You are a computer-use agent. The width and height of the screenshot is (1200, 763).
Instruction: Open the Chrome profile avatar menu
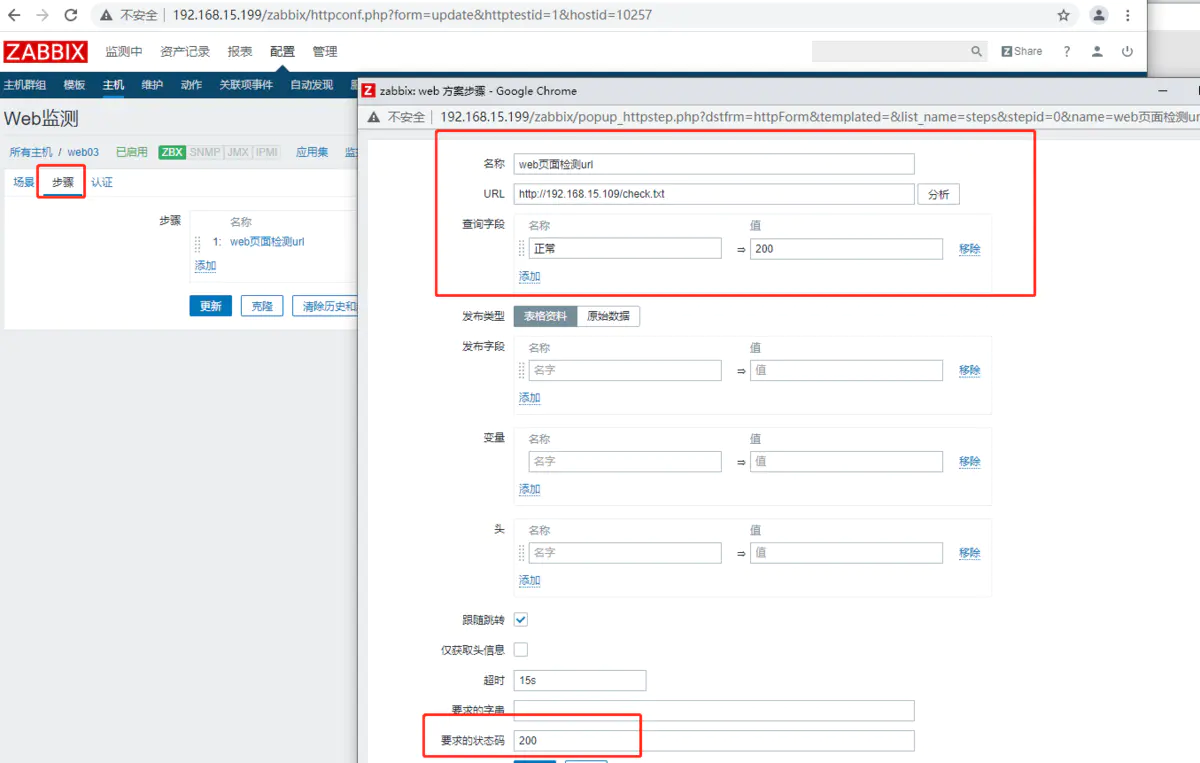point(1099,15)
